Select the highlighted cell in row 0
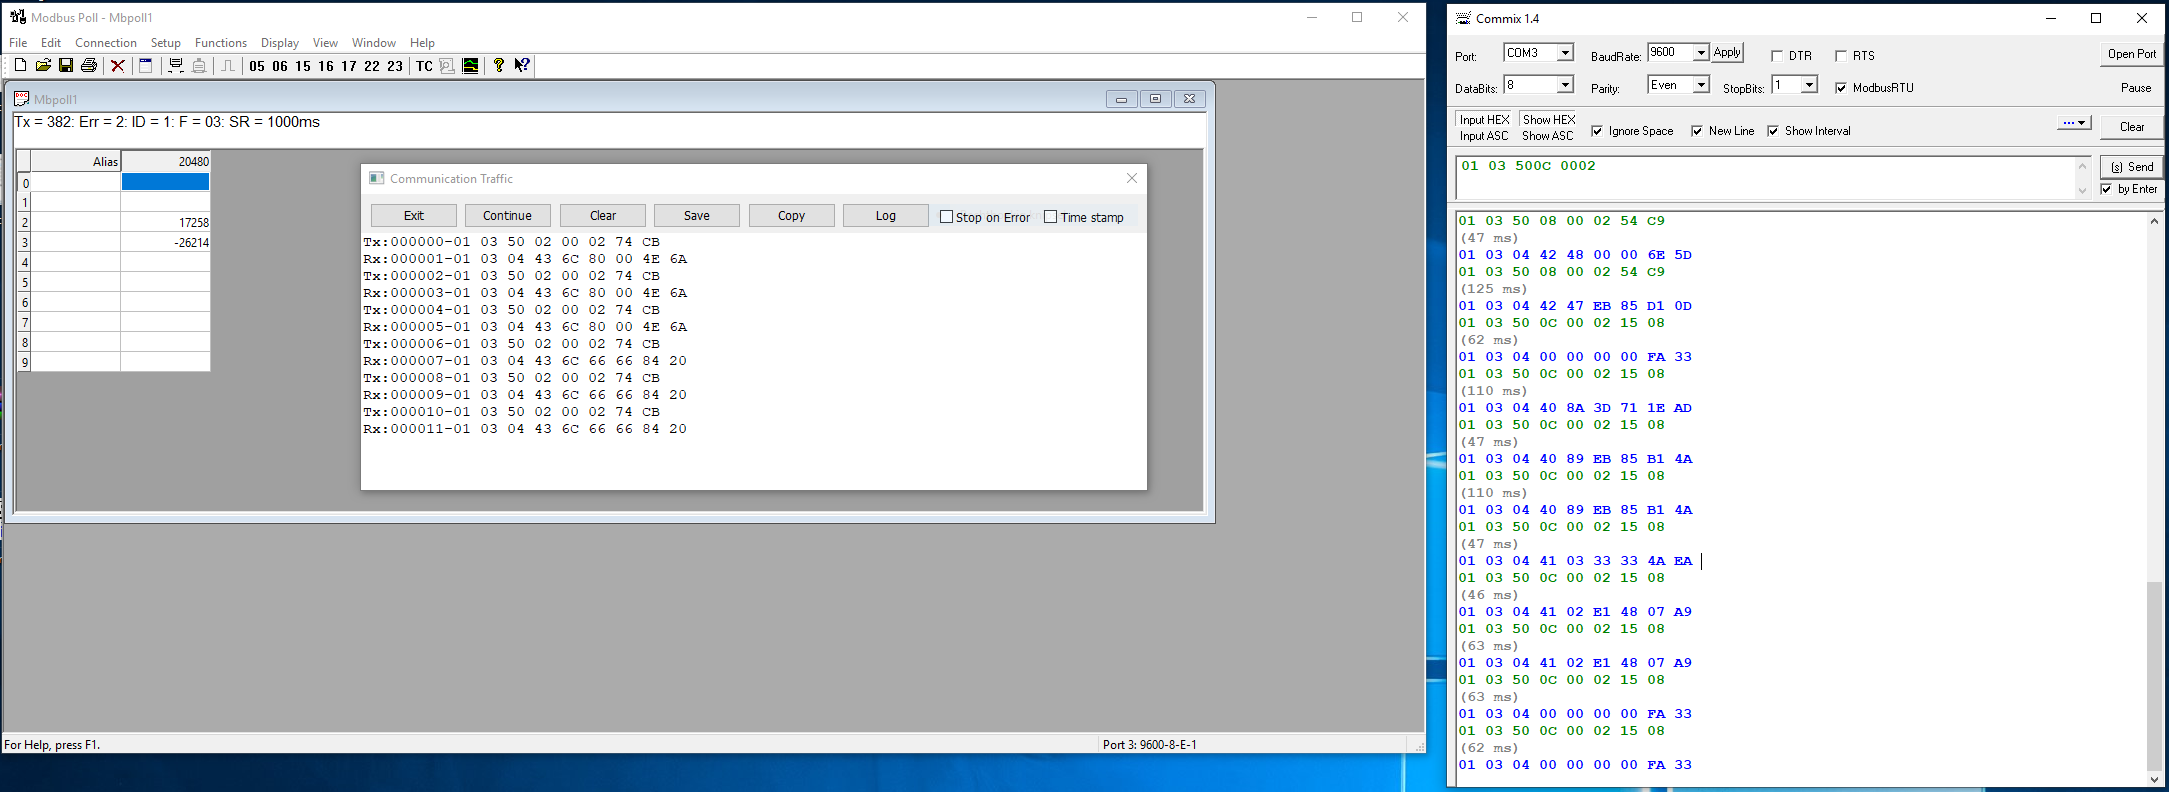Screen dimensions: 2169x792 [x=165, y=182]
